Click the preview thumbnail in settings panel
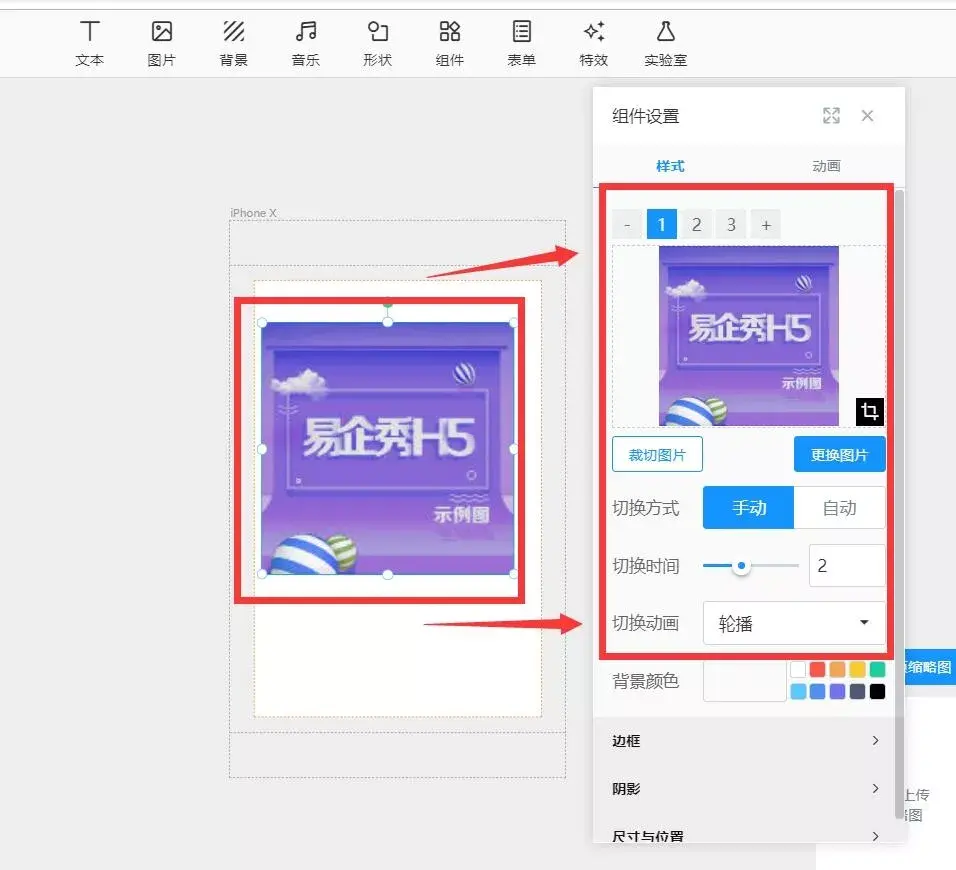956x870 pixels. tap(749, 336)
